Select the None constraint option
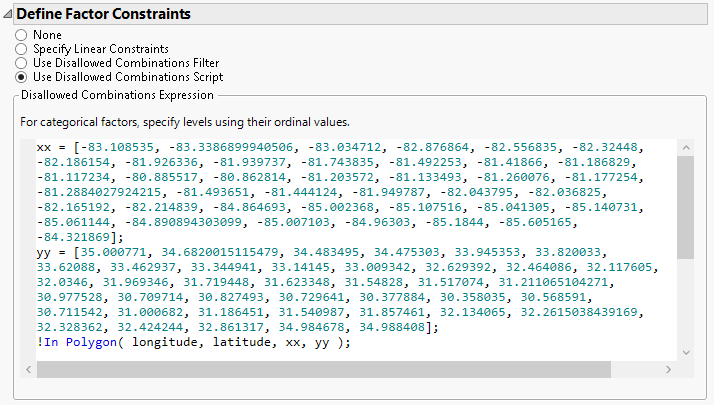The width and height of the screenshot is (714, 405). [x=21, y=34]
